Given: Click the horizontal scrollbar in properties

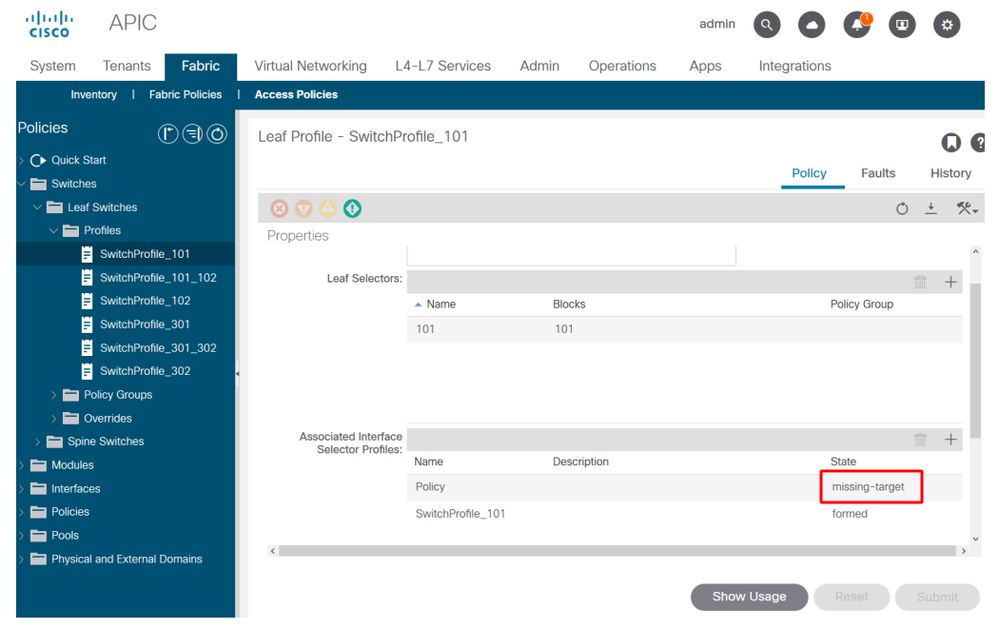Looking at the screenshot, I should tap(617, 551).
